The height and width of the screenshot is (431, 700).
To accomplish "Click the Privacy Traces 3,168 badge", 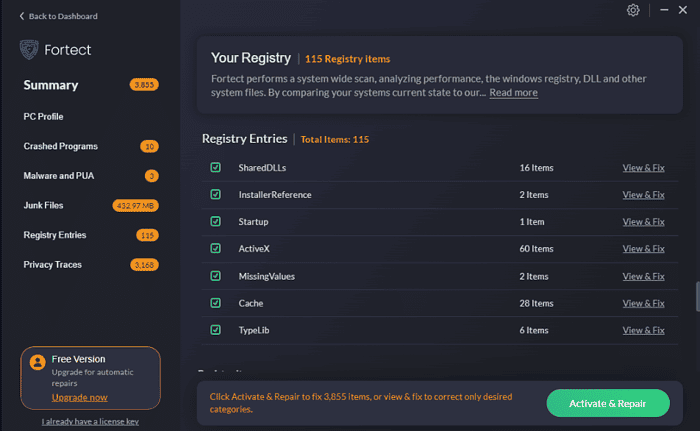I will tap(145, 265).
